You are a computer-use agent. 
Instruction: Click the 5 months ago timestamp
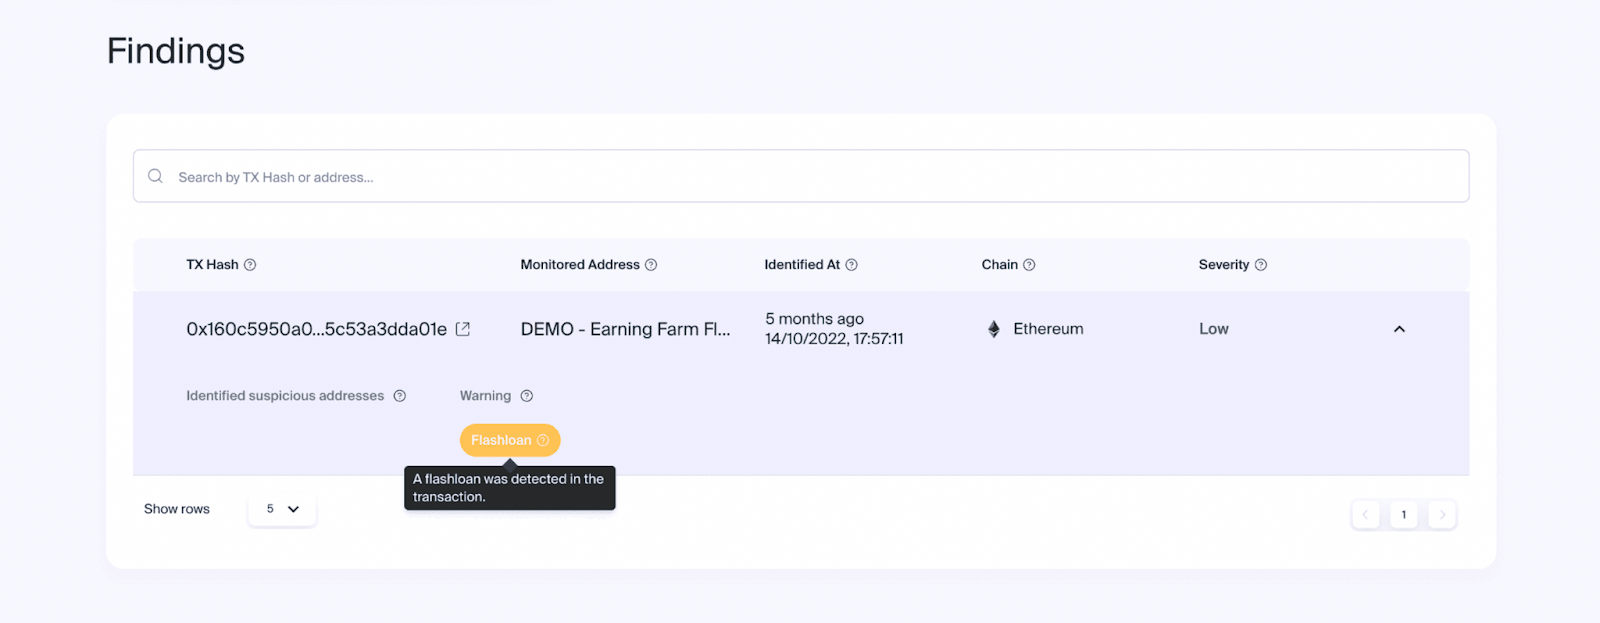tap(815, 319)
